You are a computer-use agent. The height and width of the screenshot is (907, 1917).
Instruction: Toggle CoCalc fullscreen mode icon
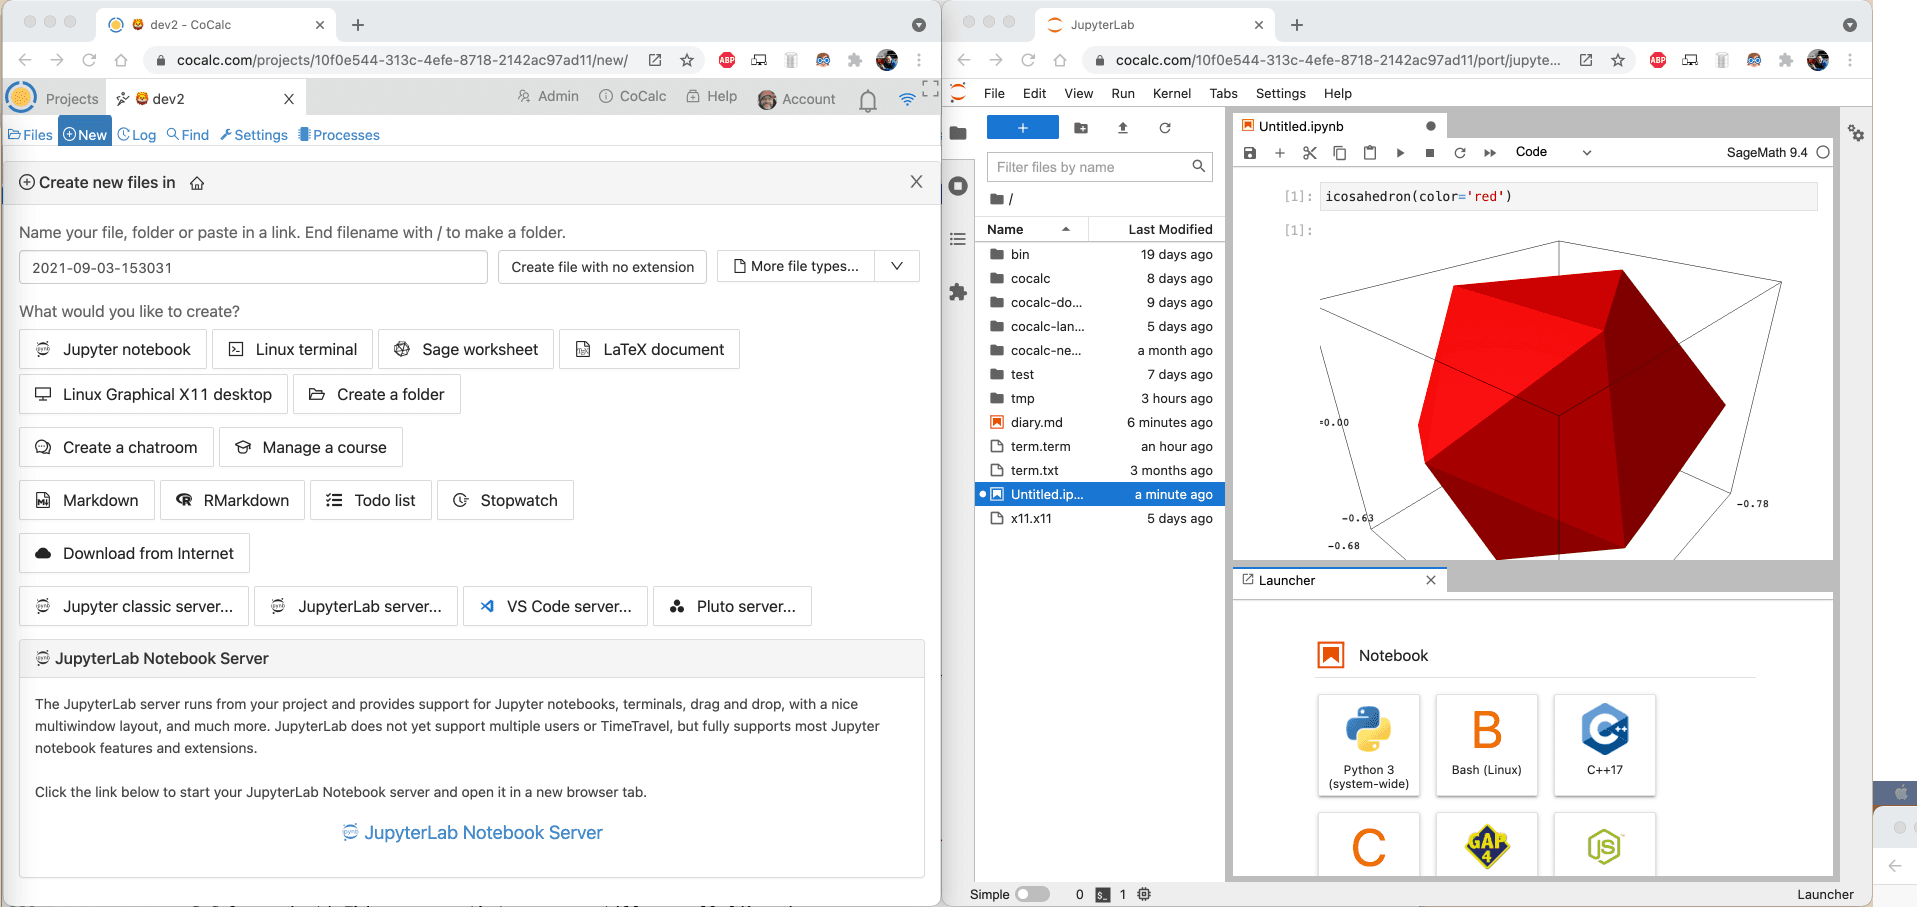(x=930, y=89)
